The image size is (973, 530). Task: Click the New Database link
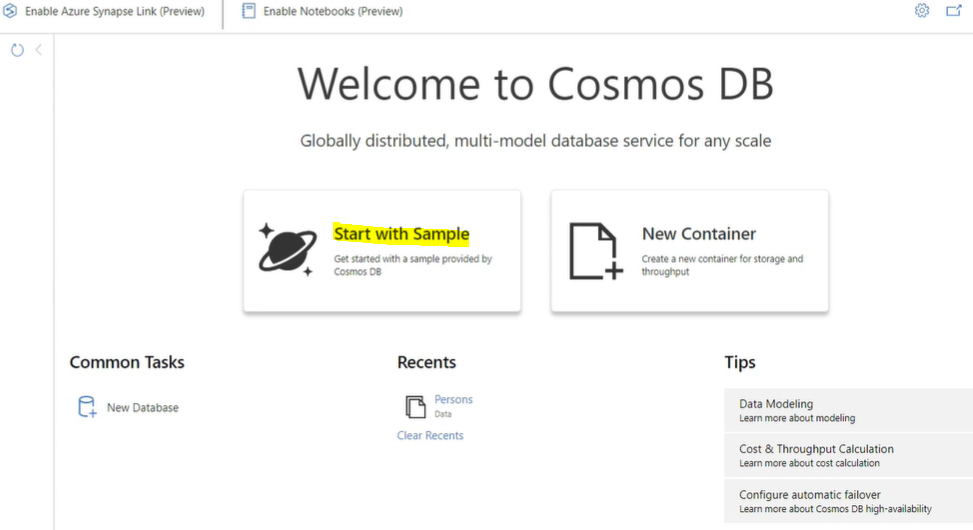point(143,408)
